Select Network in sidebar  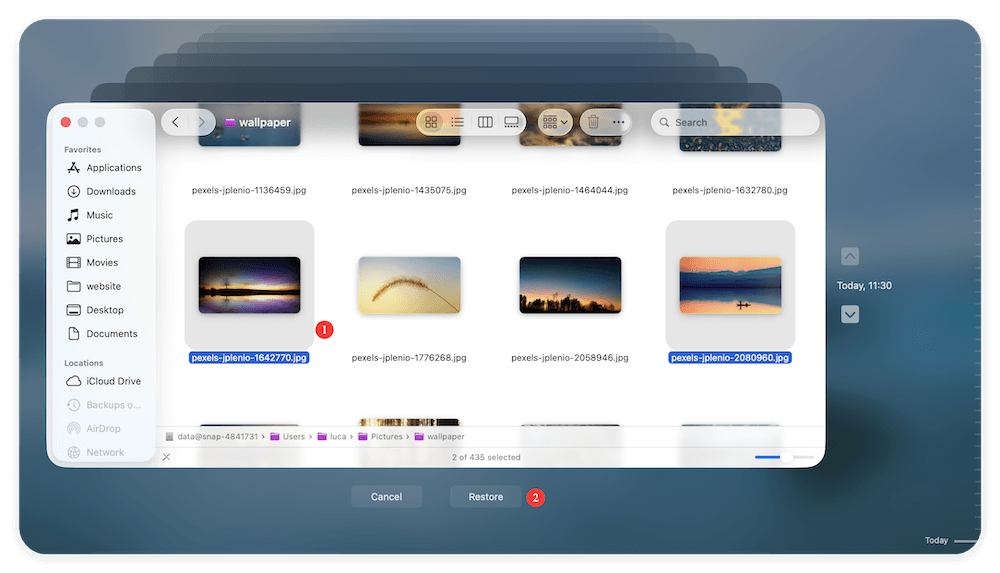[x=96, y=452]
